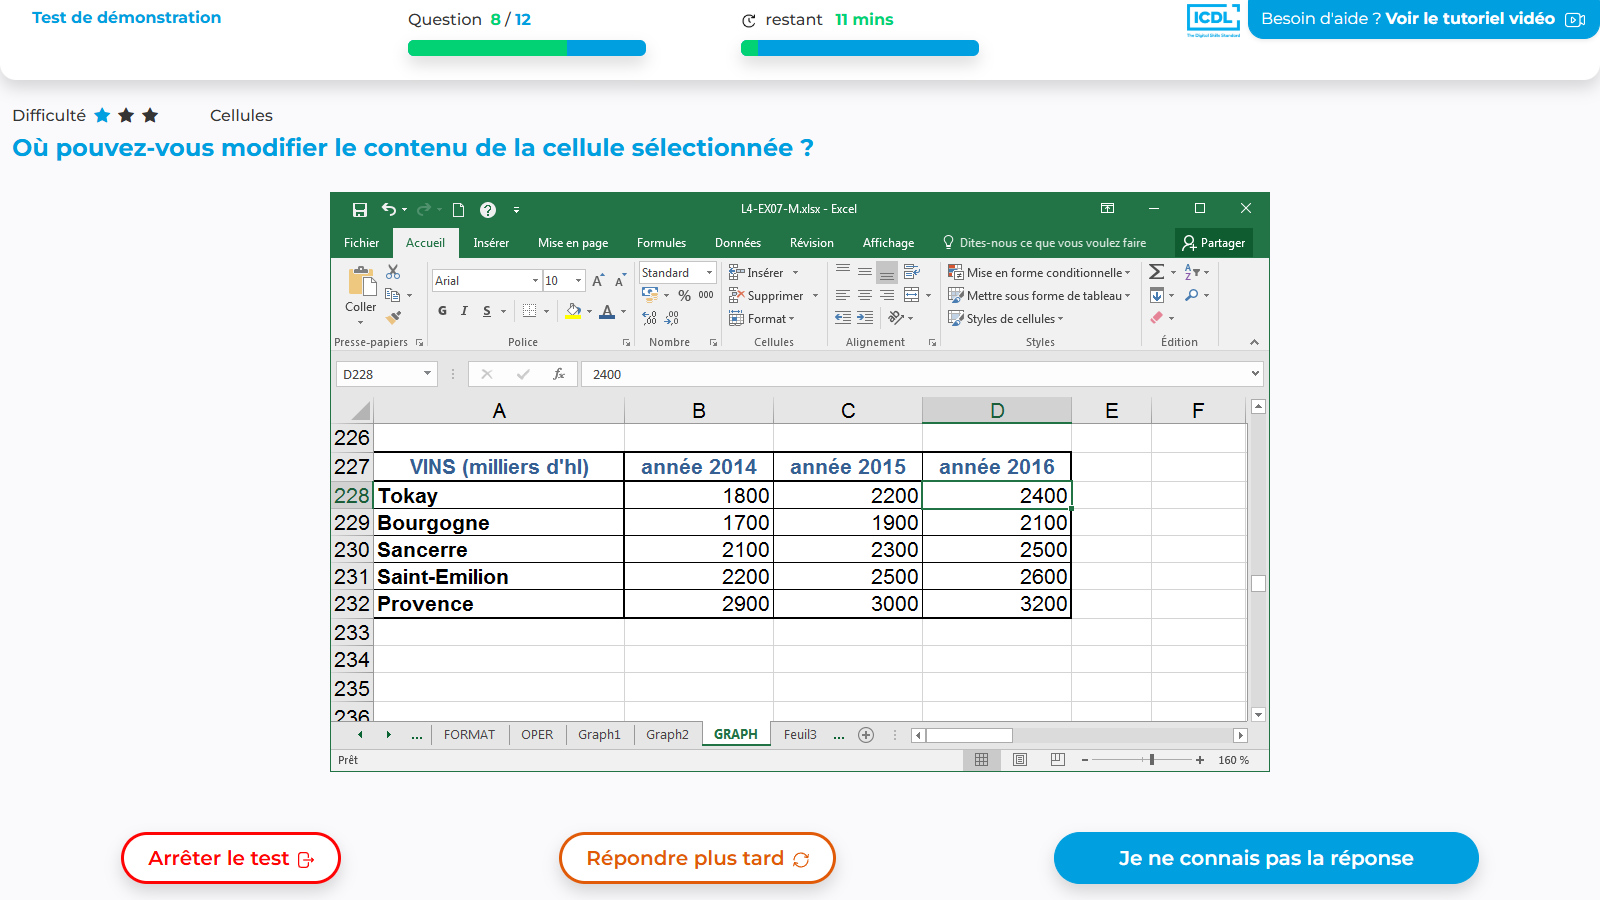Click the Increase Decimal icon
Image resolution: width=1600 pixels, height=900 pixels.
pyautogui.click(x=650, y=318)
